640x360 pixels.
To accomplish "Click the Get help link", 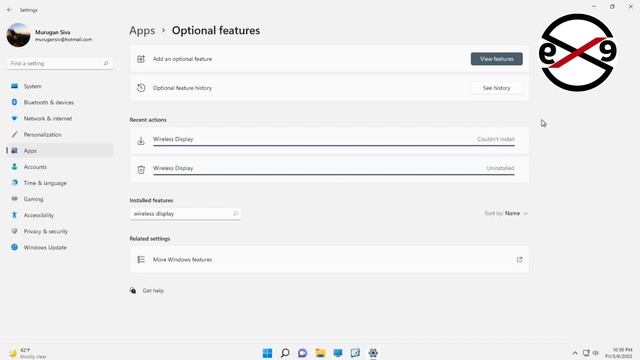I will pos(153,291).
